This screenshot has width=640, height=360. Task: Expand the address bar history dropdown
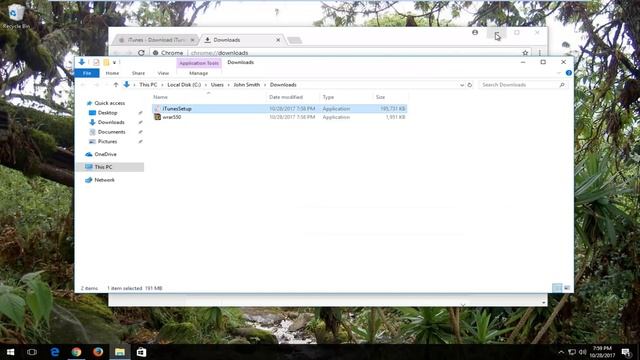click(x=462, y=85)
